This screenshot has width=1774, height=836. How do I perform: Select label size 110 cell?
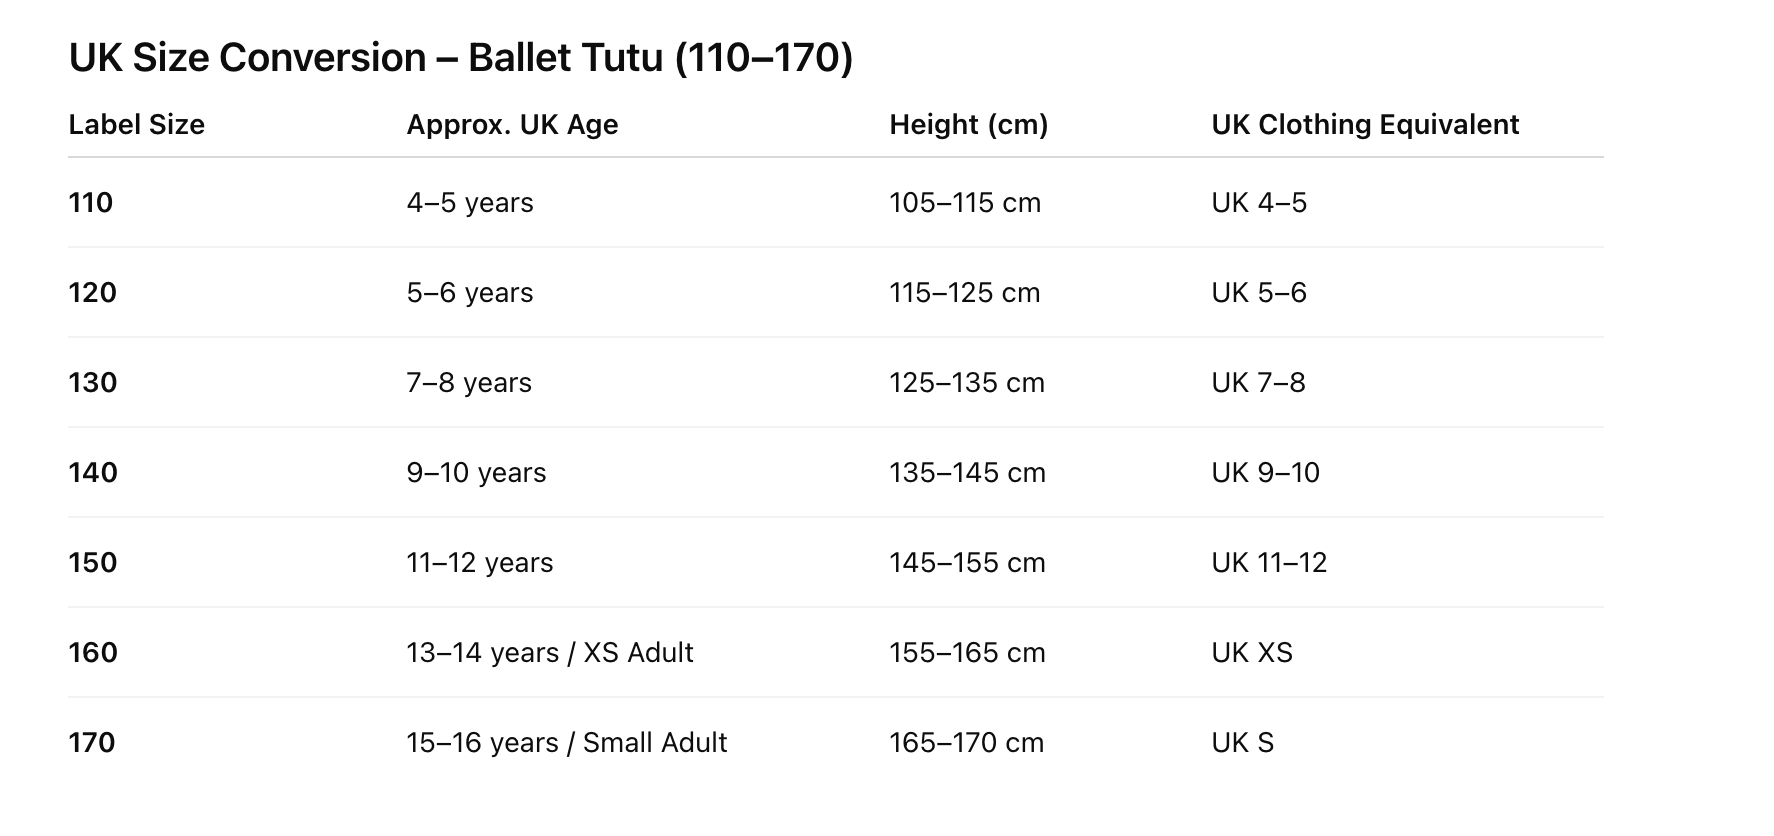pos(91,203)
